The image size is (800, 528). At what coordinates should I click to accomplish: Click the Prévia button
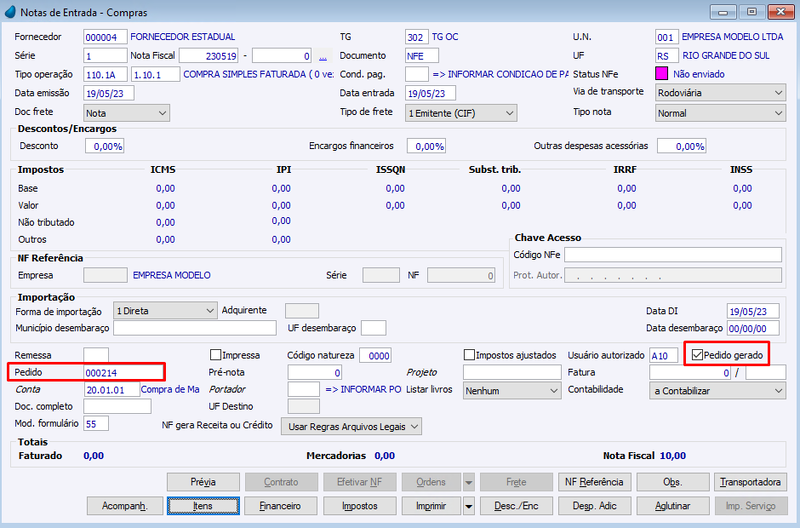[203, 482]
